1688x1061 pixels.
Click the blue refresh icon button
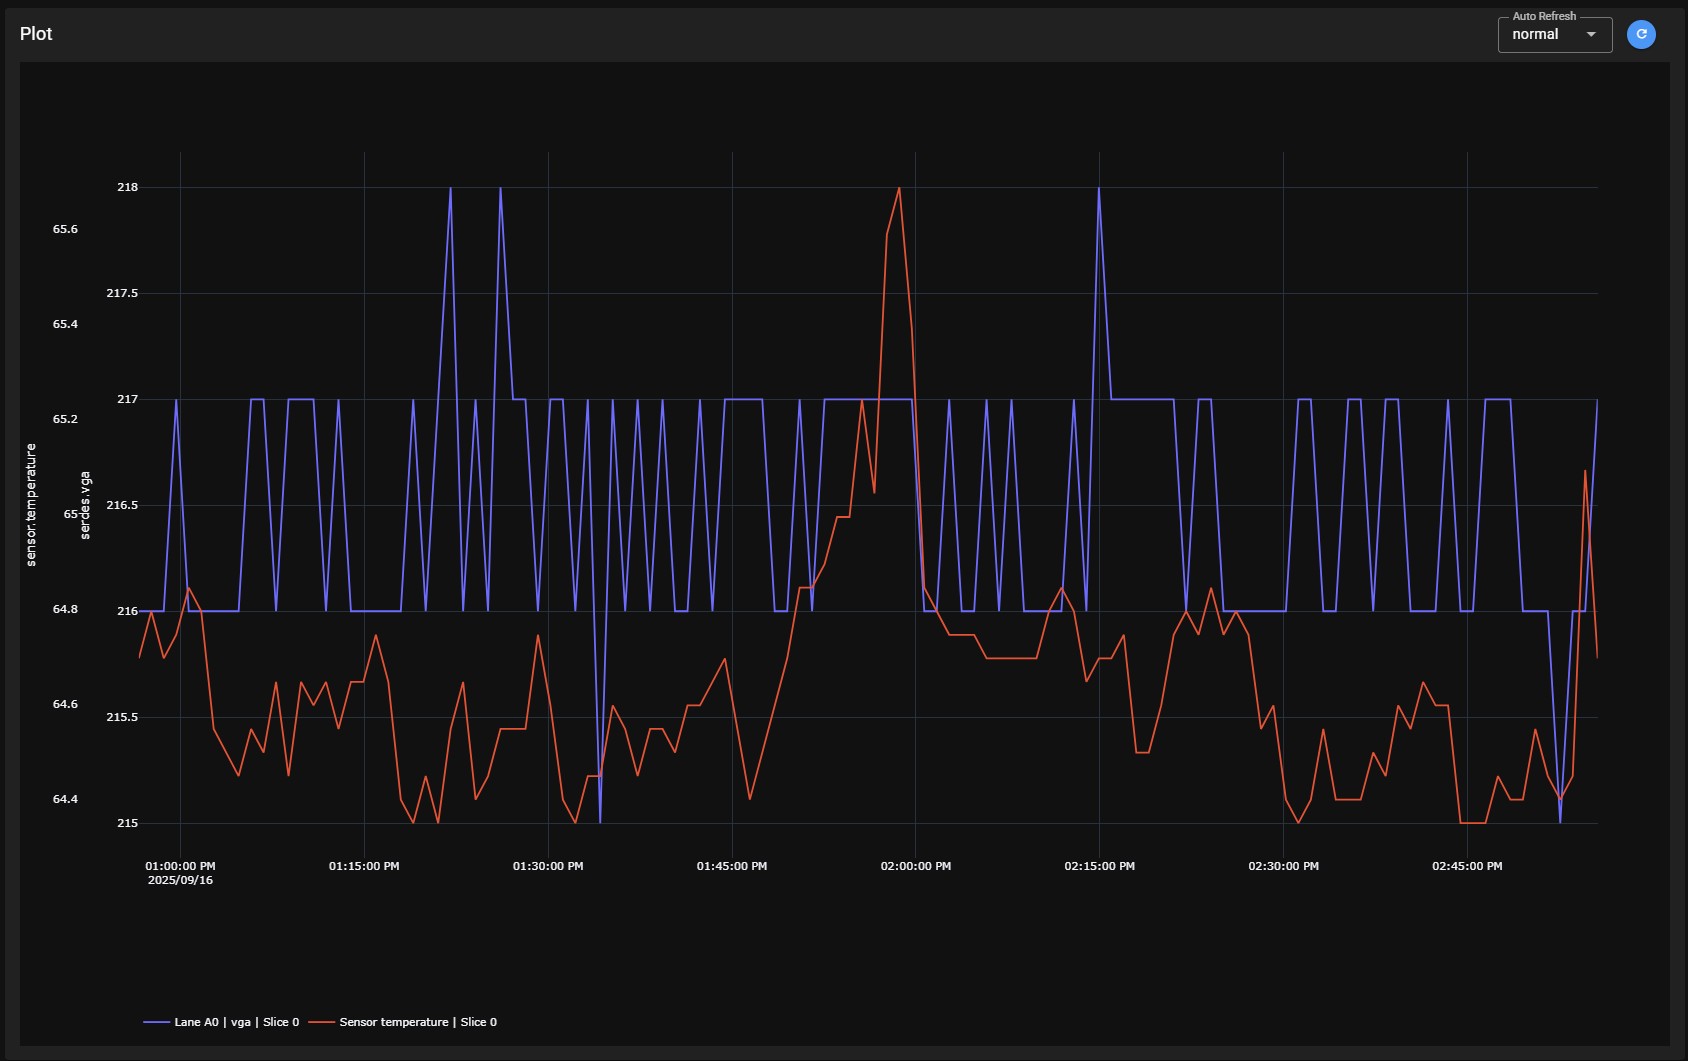tap(1641, 34)
